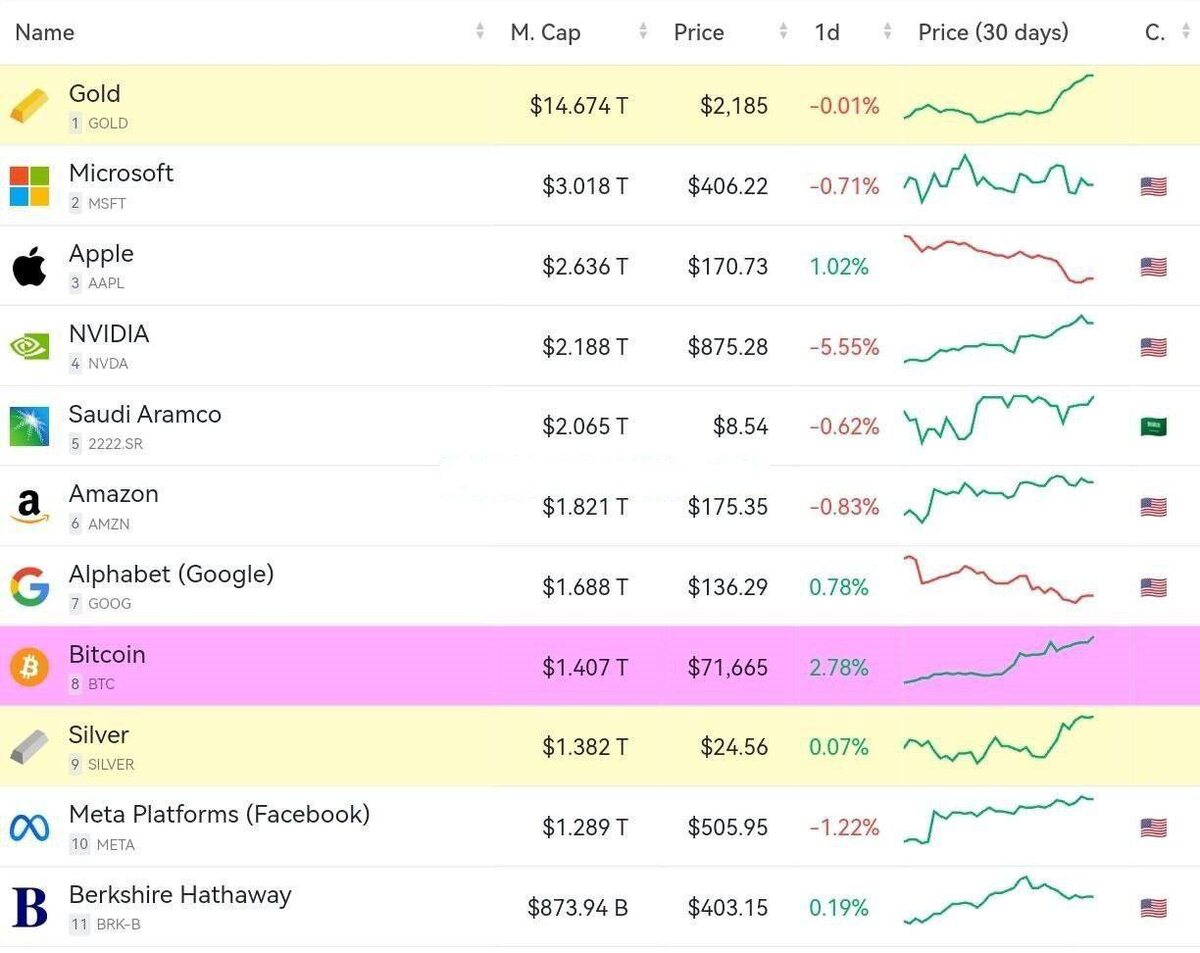View Apple's 30-day price sparkline
Screen dimensions: 1200x953
pyautogui.click(x=998, y=260)
